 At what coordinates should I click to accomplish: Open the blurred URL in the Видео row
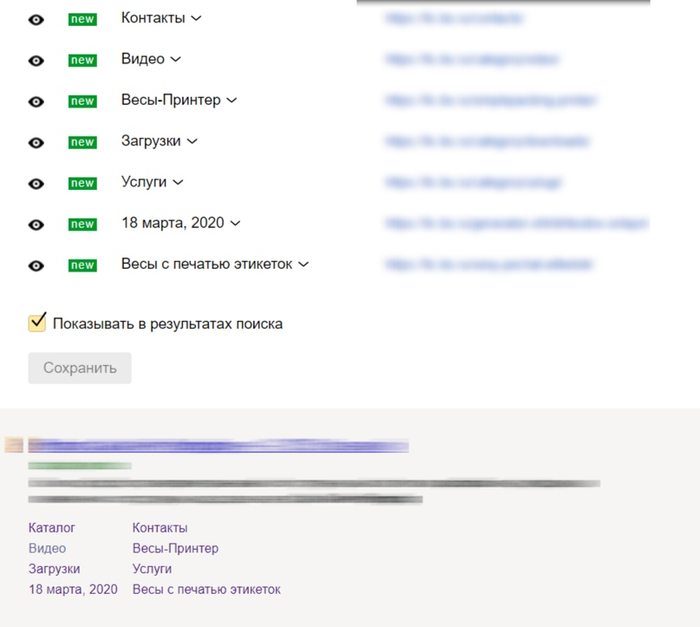[x=472, y=60]
